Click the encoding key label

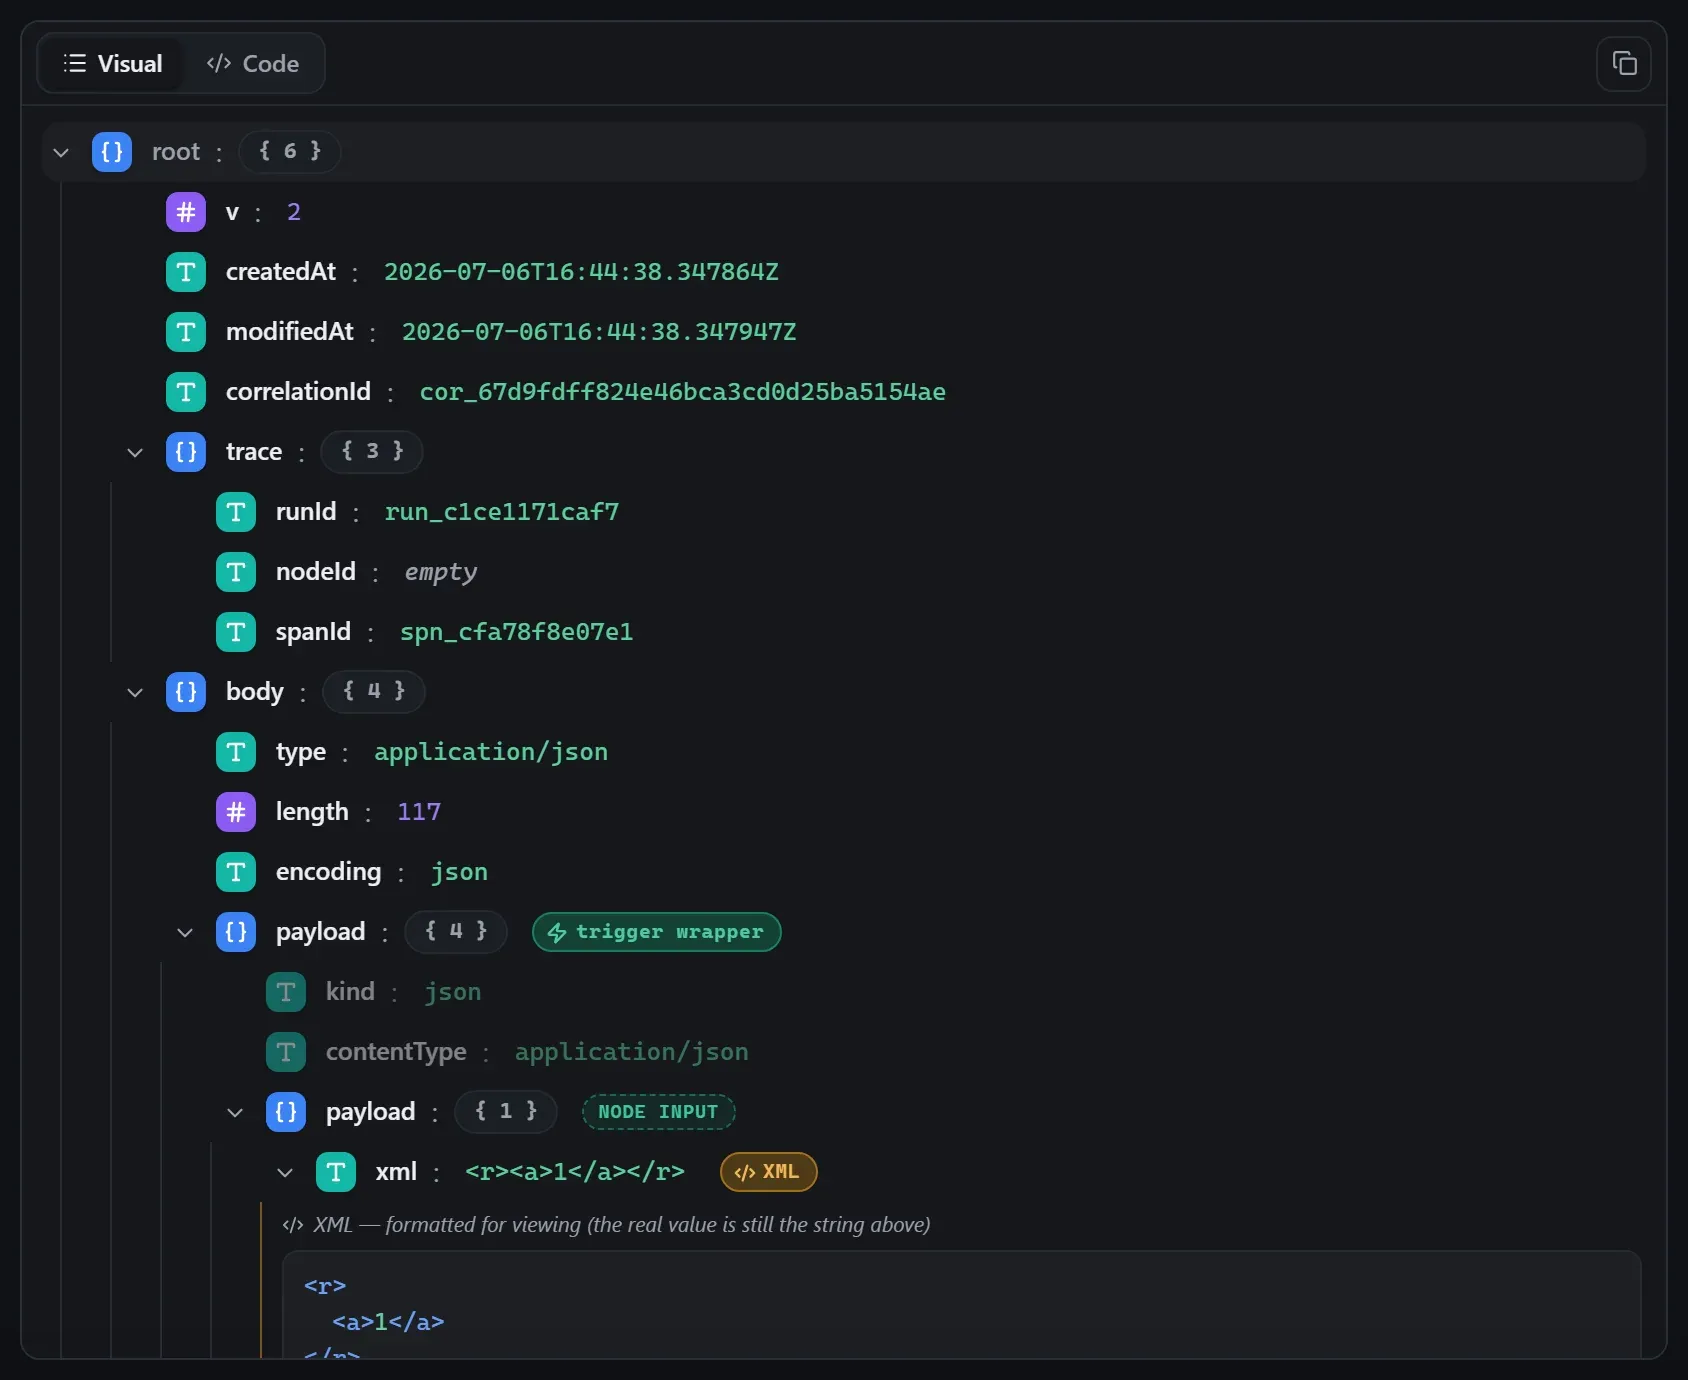328,872
